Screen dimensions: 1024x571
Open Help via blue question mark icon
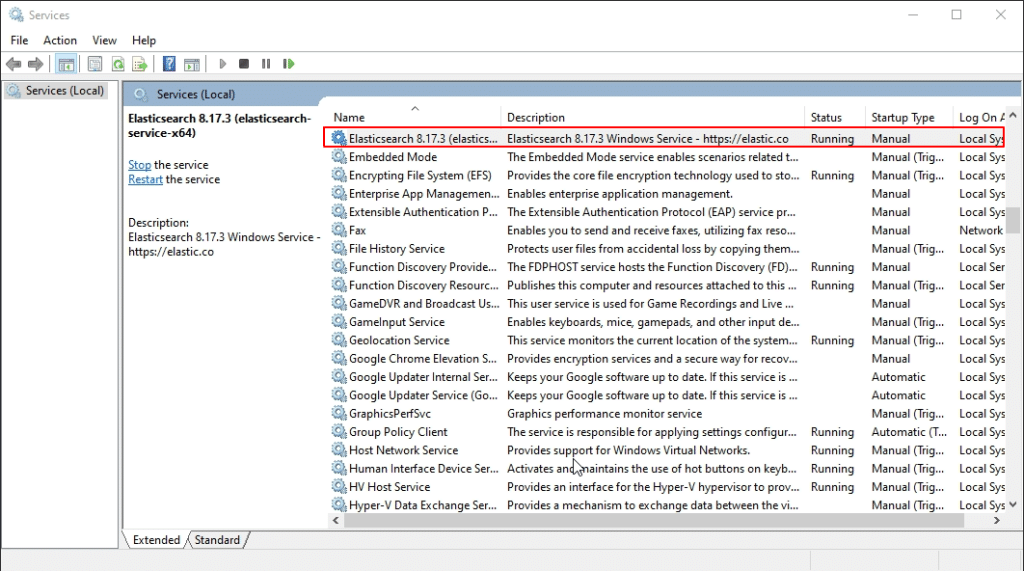(x=170, y=64)
